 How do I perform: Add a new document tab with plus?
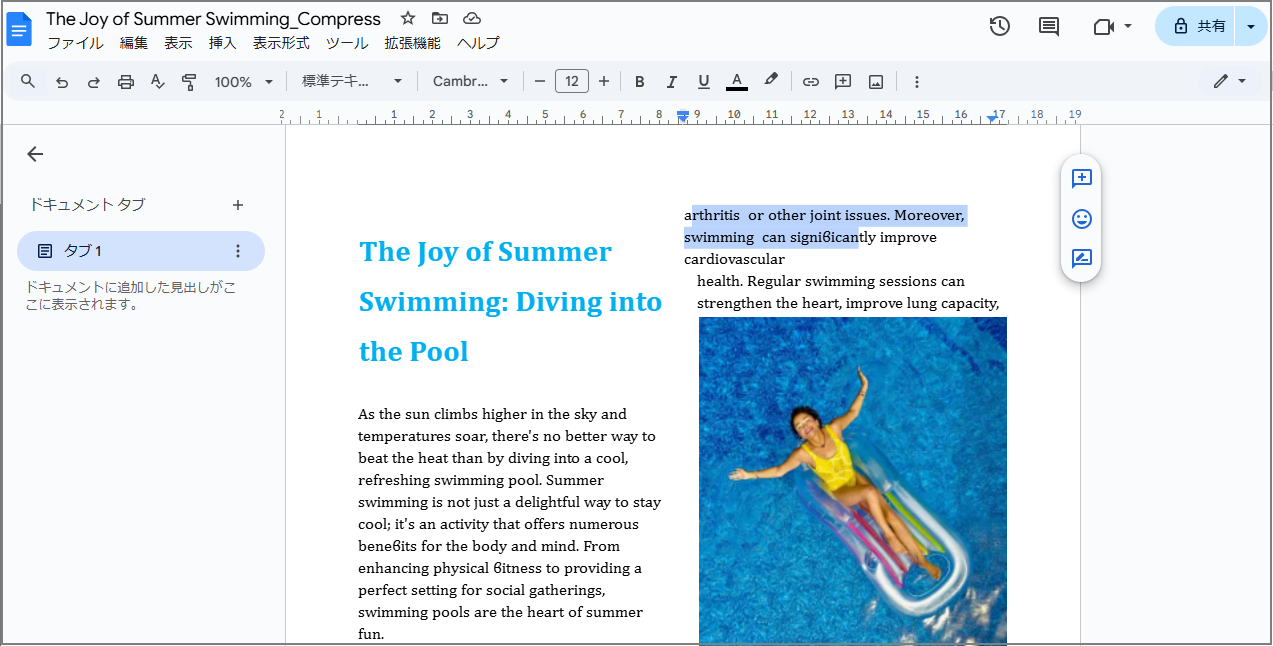pyautogui.click(x=238, y=205)
